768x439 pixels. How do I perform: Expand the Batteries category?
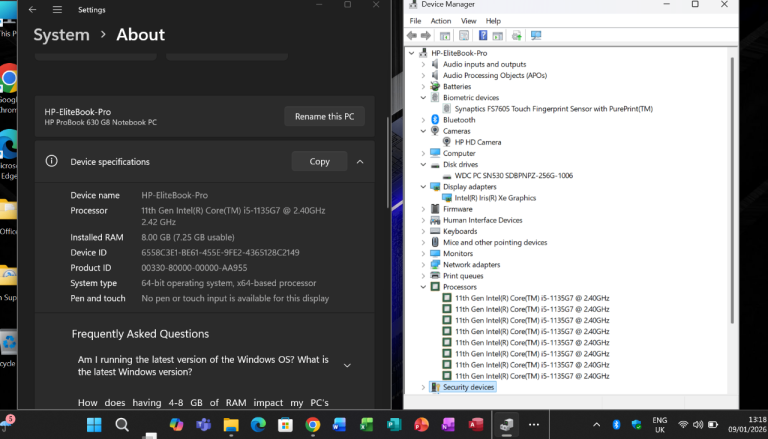coord(423,86)
